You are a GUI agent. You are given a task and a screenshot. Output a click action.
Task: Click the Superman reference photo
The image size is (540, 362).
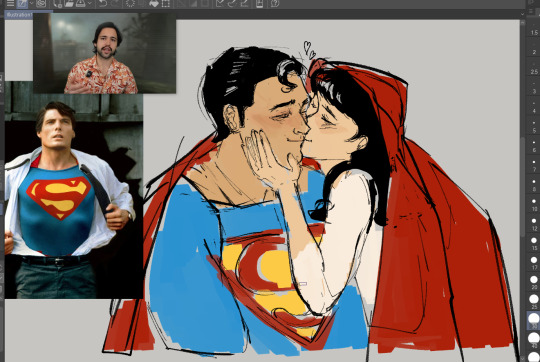[x=74, y=196]
